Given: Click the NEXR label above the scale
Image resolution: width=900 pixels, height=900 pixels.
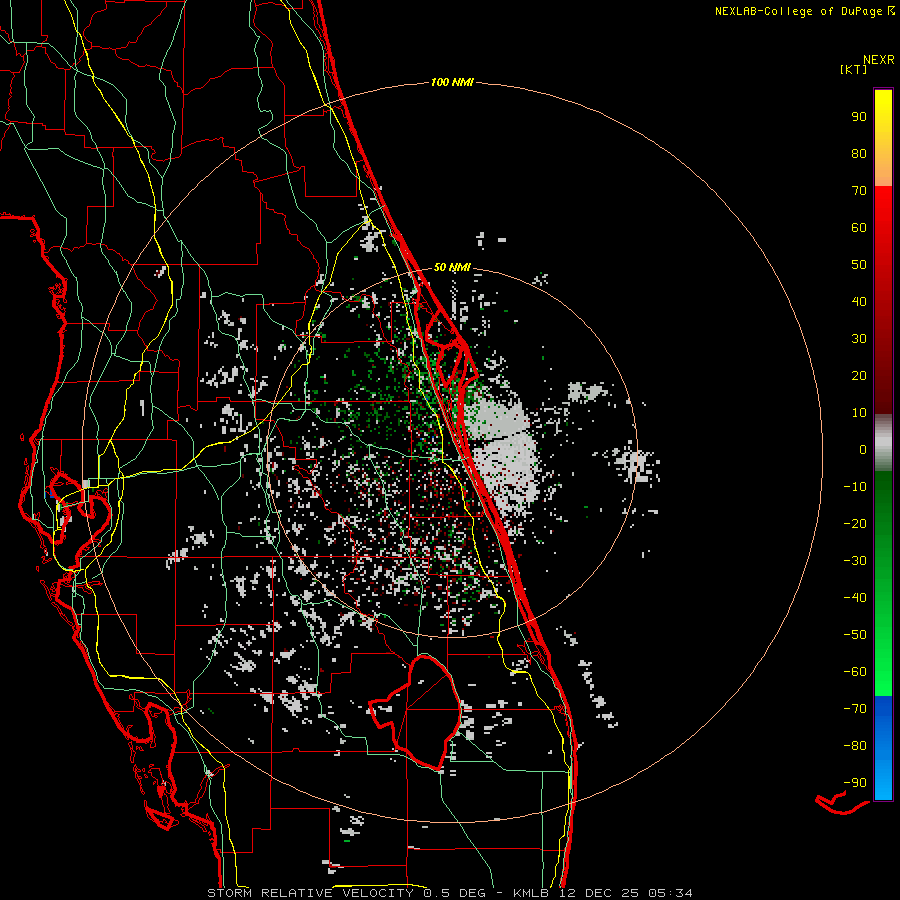Looking at the screenshot, I should pos(878,59).
